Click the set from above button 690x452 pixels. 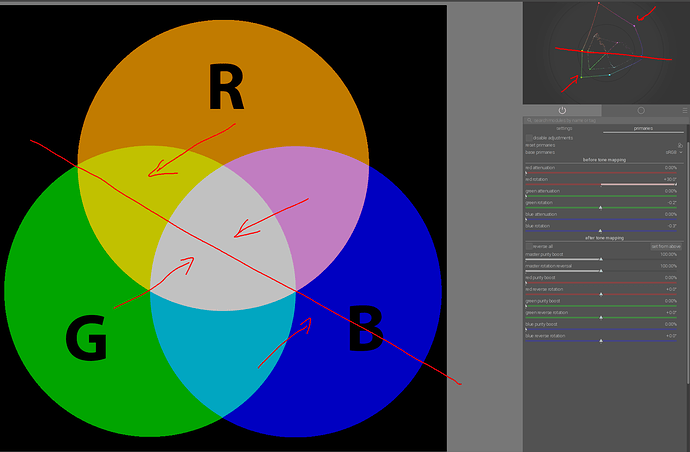click(666, 246)
